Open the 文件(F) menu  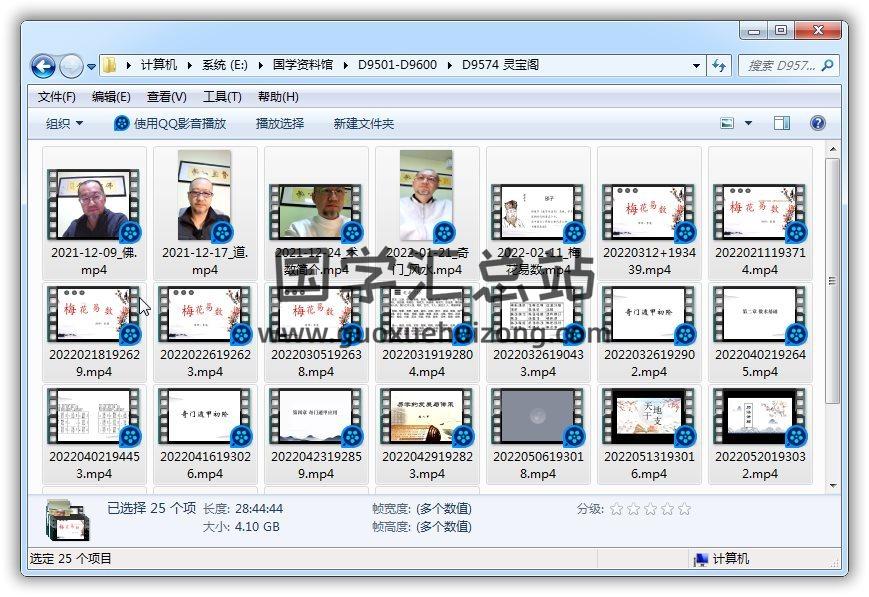(x=57, y=97)
